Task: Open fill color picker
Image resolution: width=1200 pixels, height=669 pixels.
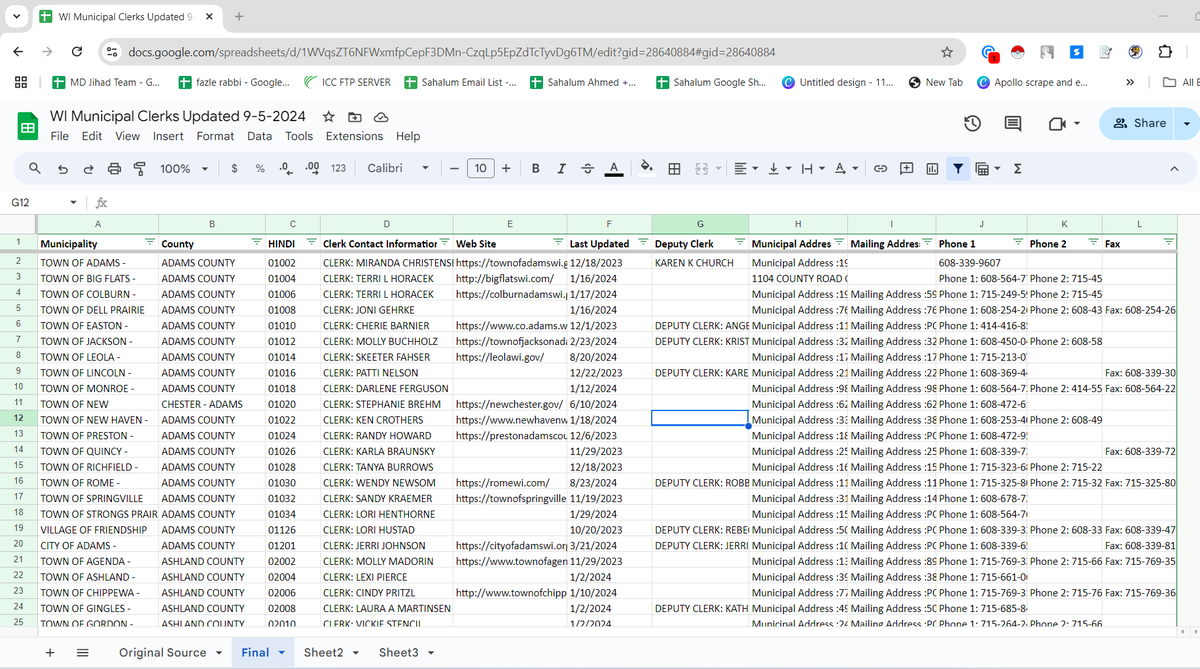Action: pos(647,169)
